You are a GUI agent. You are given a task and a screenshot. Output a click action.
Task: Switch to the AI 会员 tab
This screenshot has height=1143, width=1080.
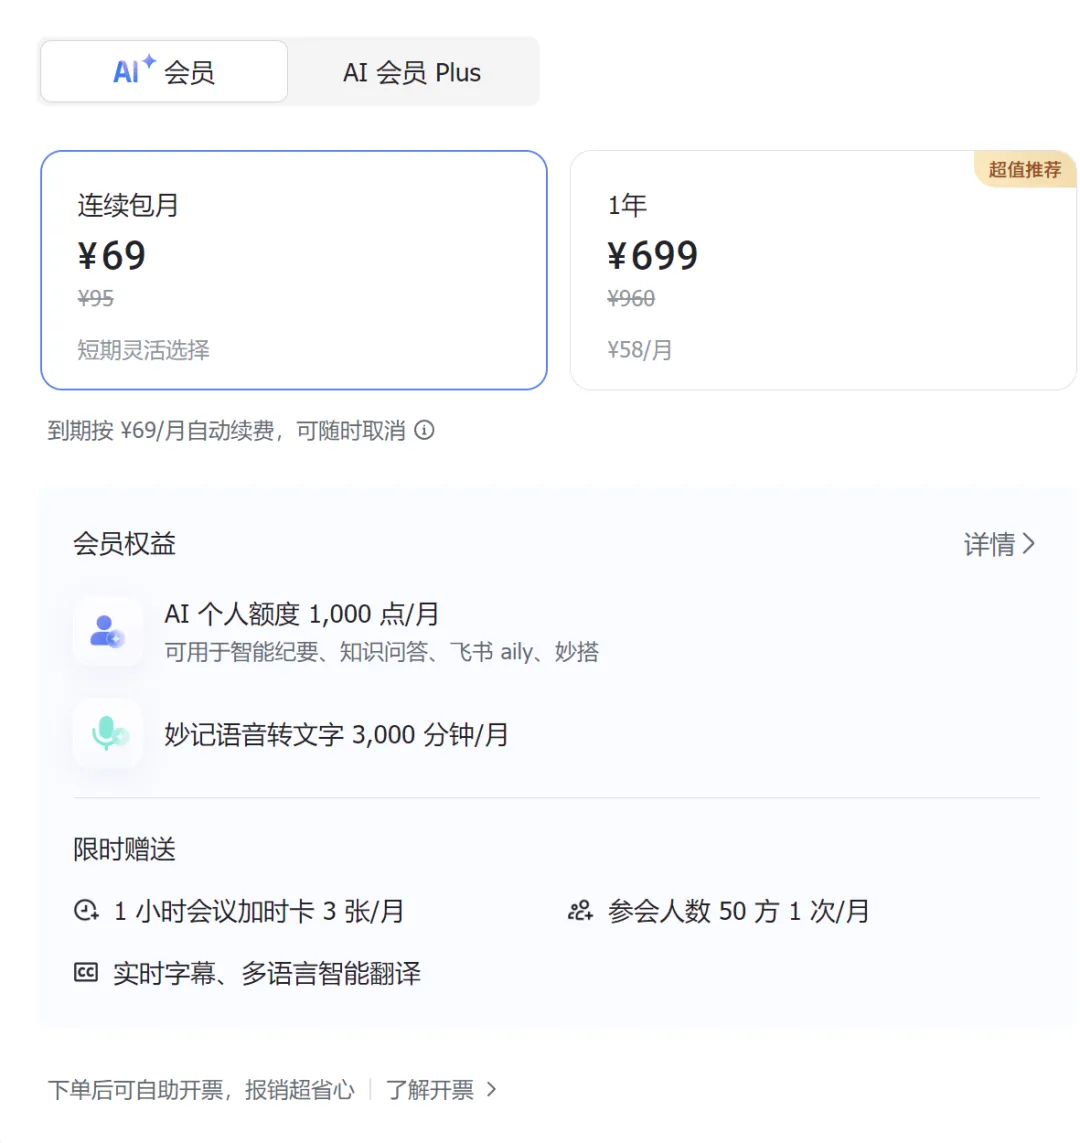point(165,72)
